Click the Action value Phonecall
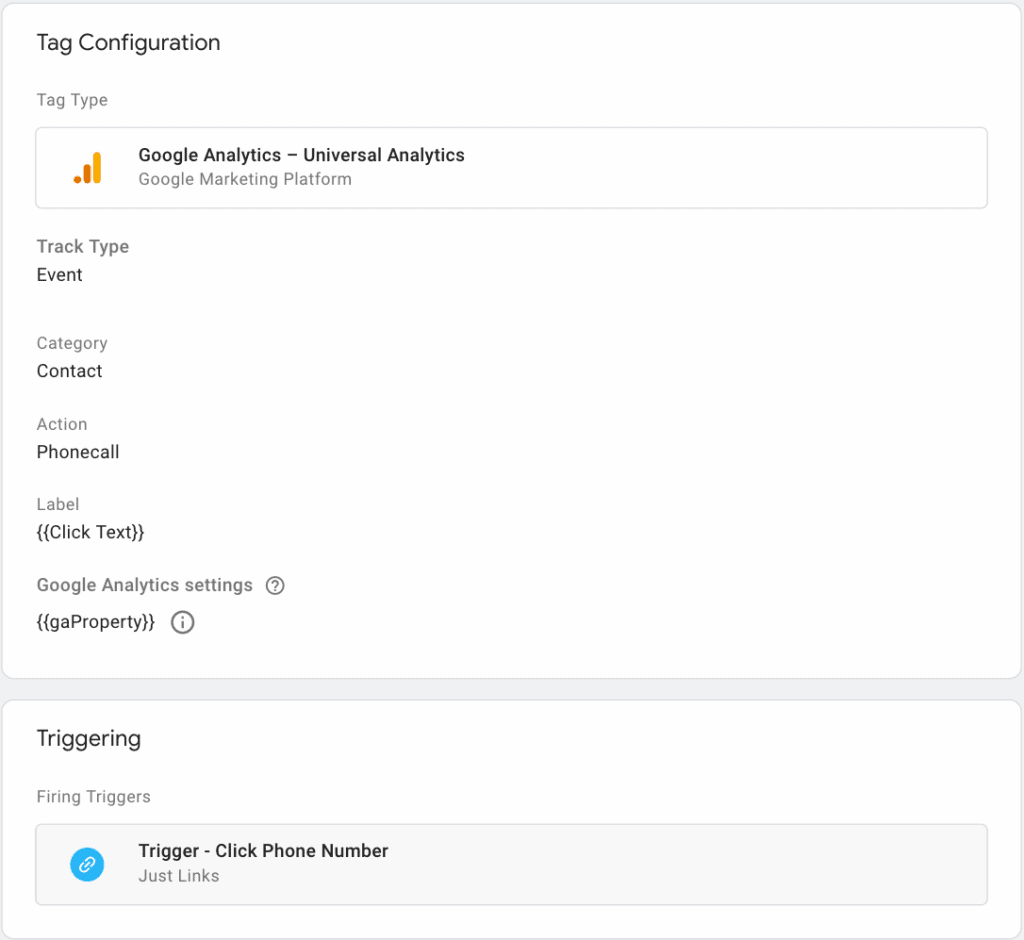This screenshot has height=940, width=1024. 78,452
